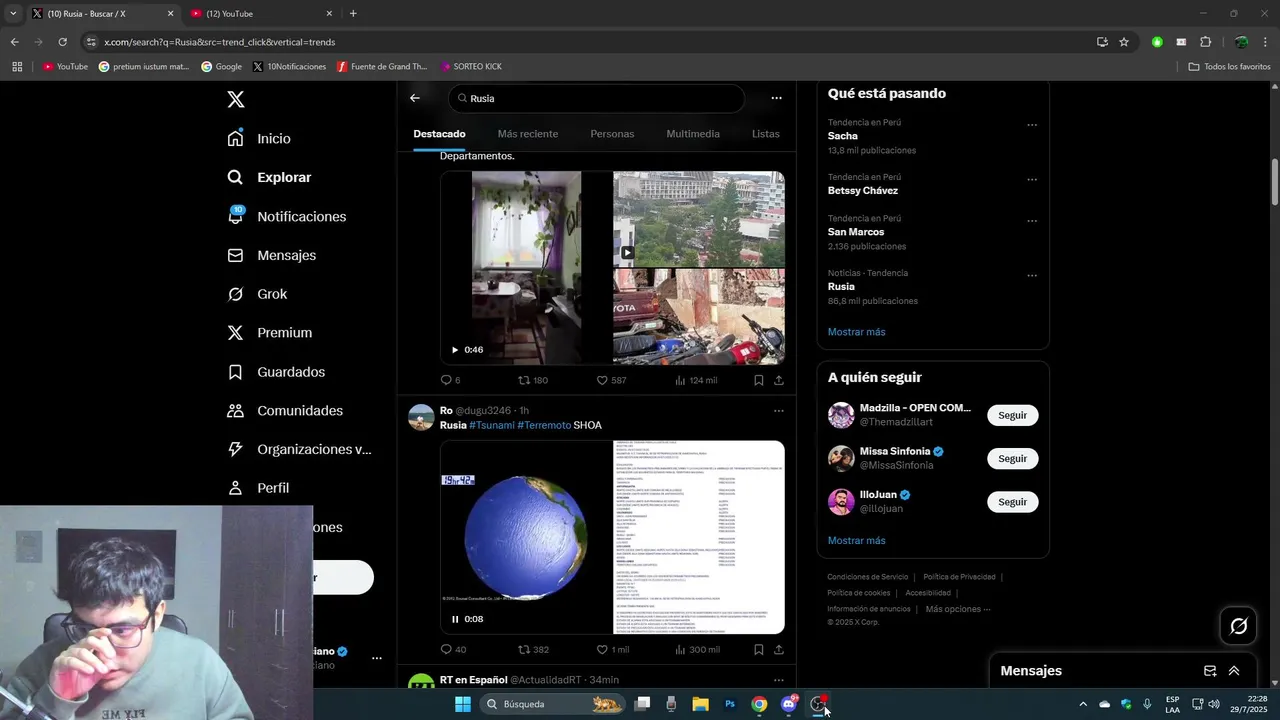Click the #Tsunami hashtag
The height and width of the screenshot is (720, 1280).
click(491, 425)
